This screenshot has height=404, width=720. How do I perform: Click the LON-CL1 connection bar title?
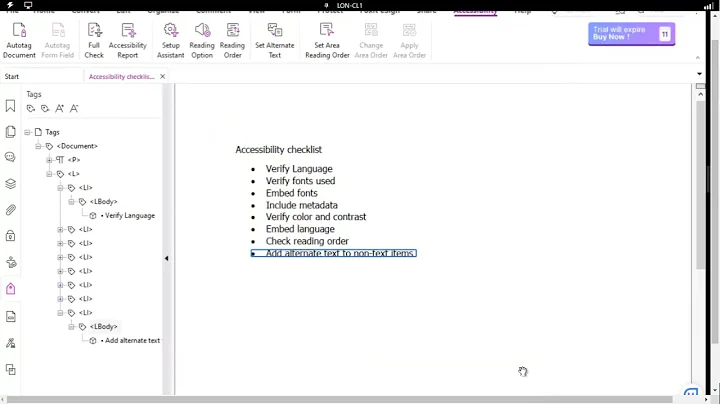pos(349,6)
